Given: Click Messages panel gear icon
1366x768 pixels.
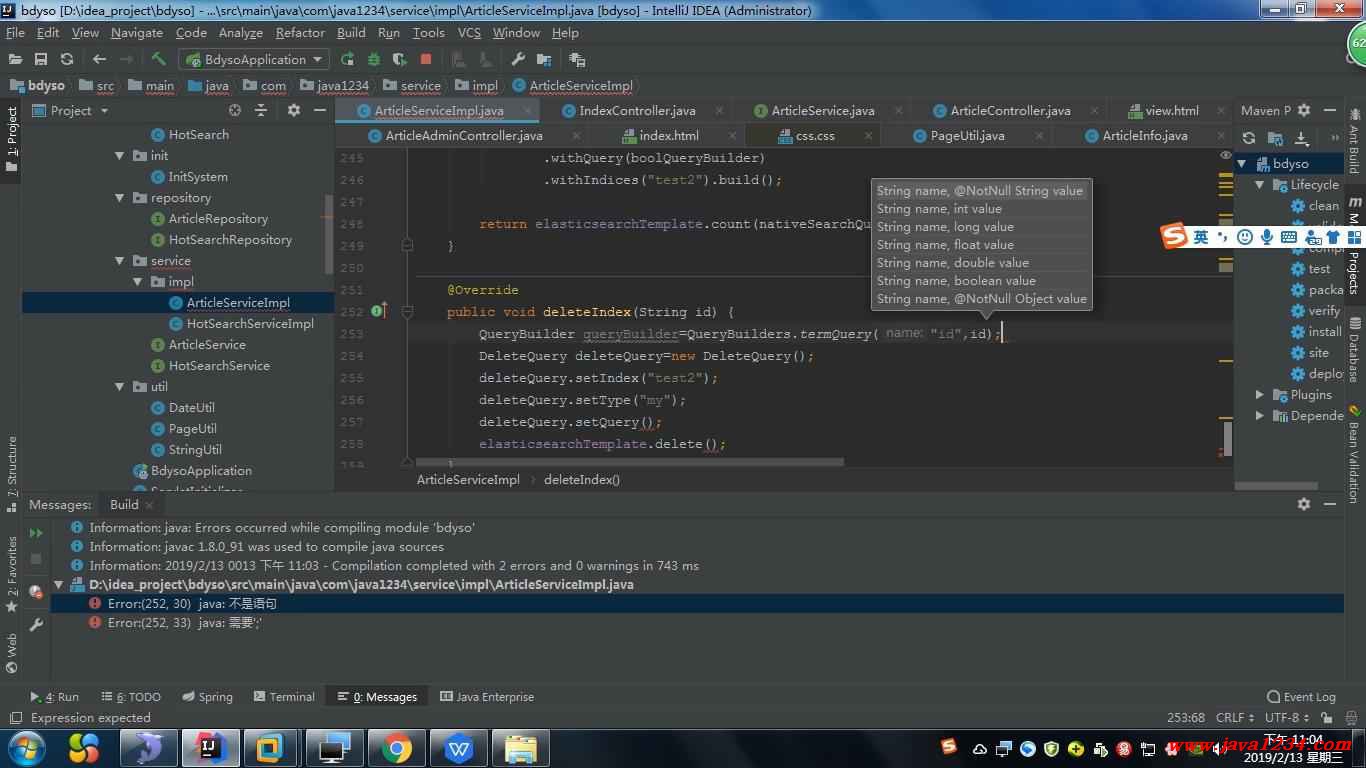Looking at the screenshot, I should (1303, 504).
